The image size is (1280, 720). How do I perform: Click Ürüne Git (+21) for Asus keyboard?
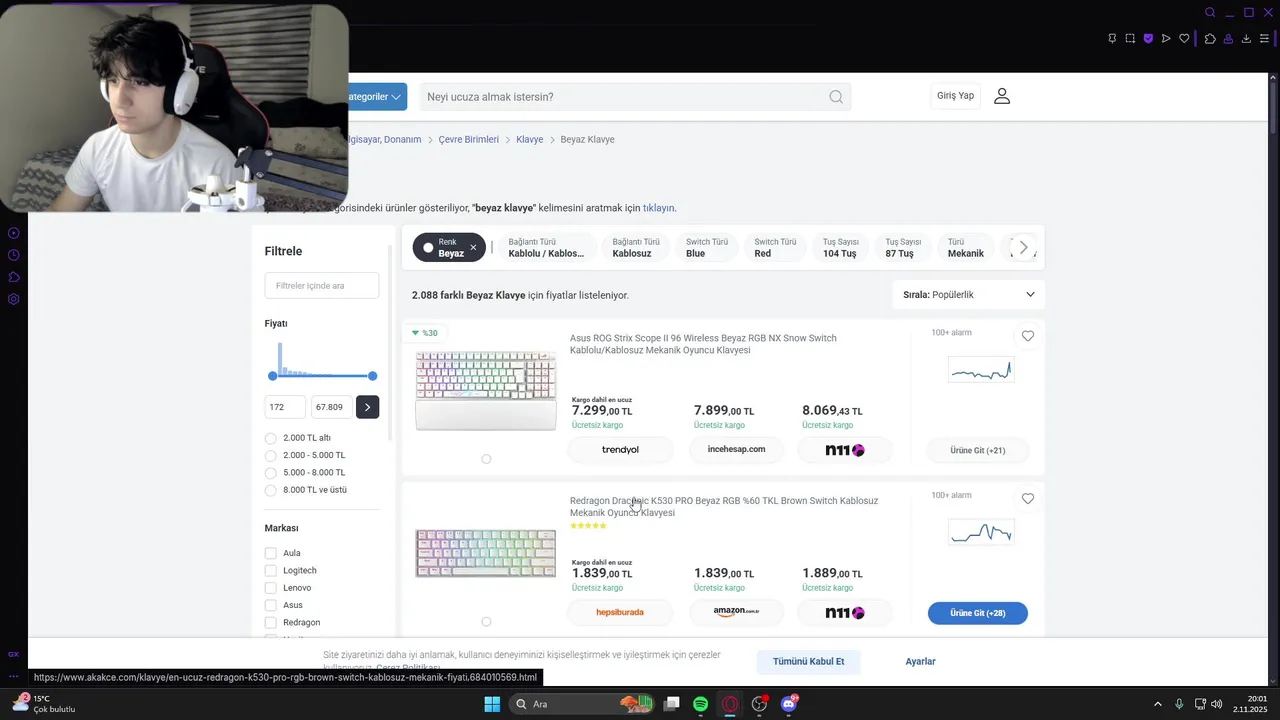[x=977, y=450]
